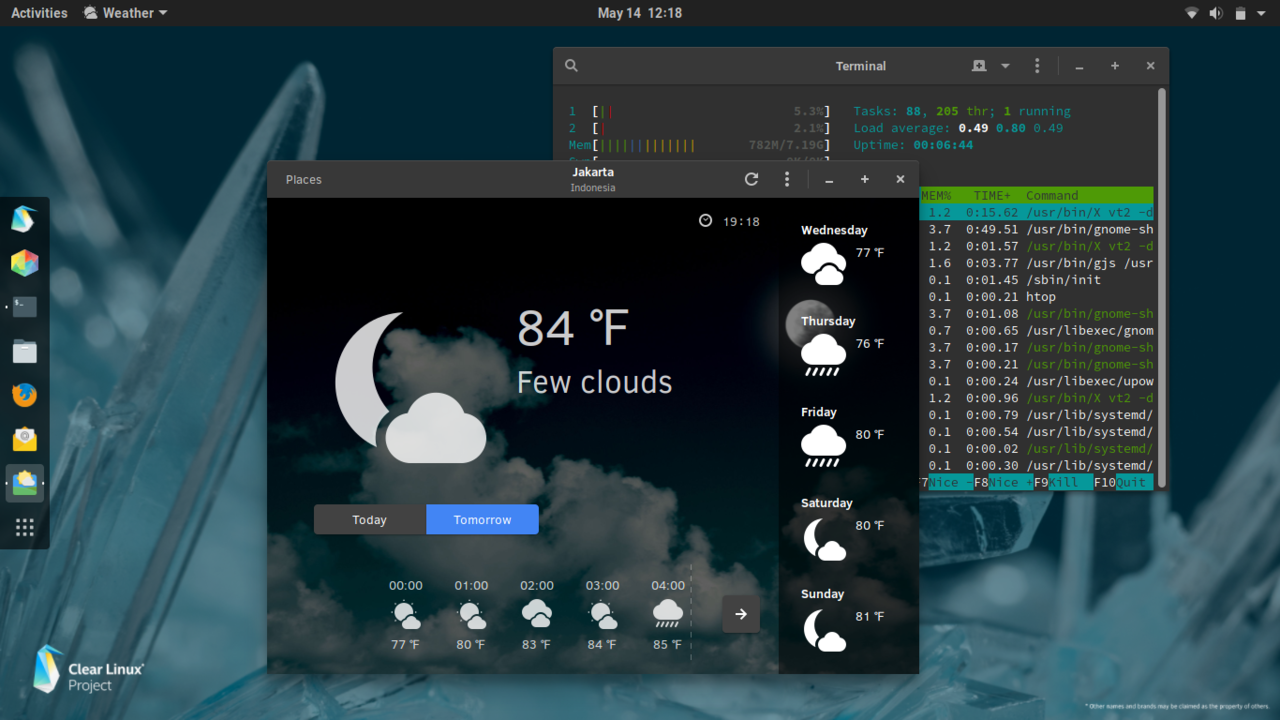The height and width of the screenshot is (720, 1280).
Task: Click the Command column header in htop
Action: [1052, 195]
